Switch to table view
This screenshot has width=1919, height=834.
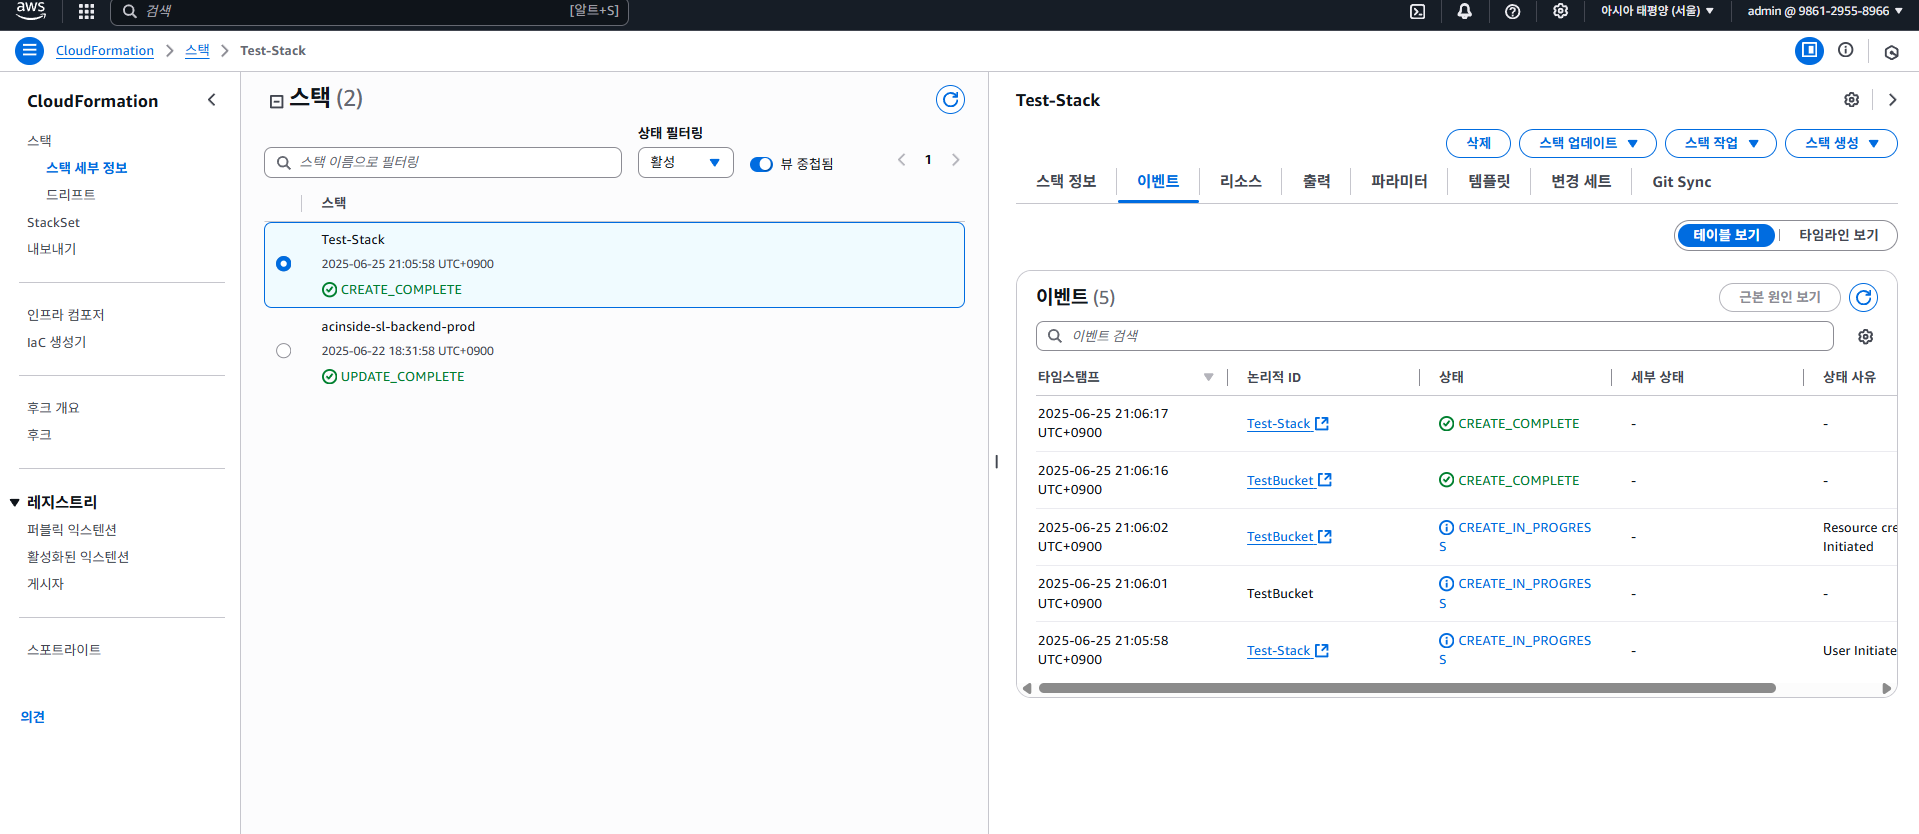[1726, 235]
